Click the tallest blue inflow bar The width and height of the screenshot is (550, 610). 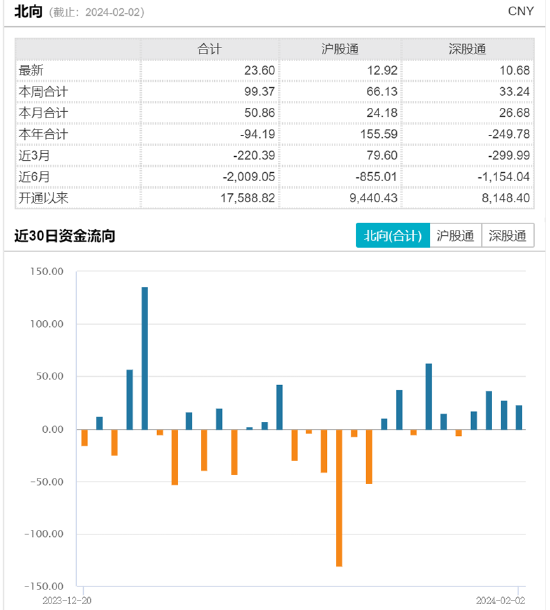(145, 358)
